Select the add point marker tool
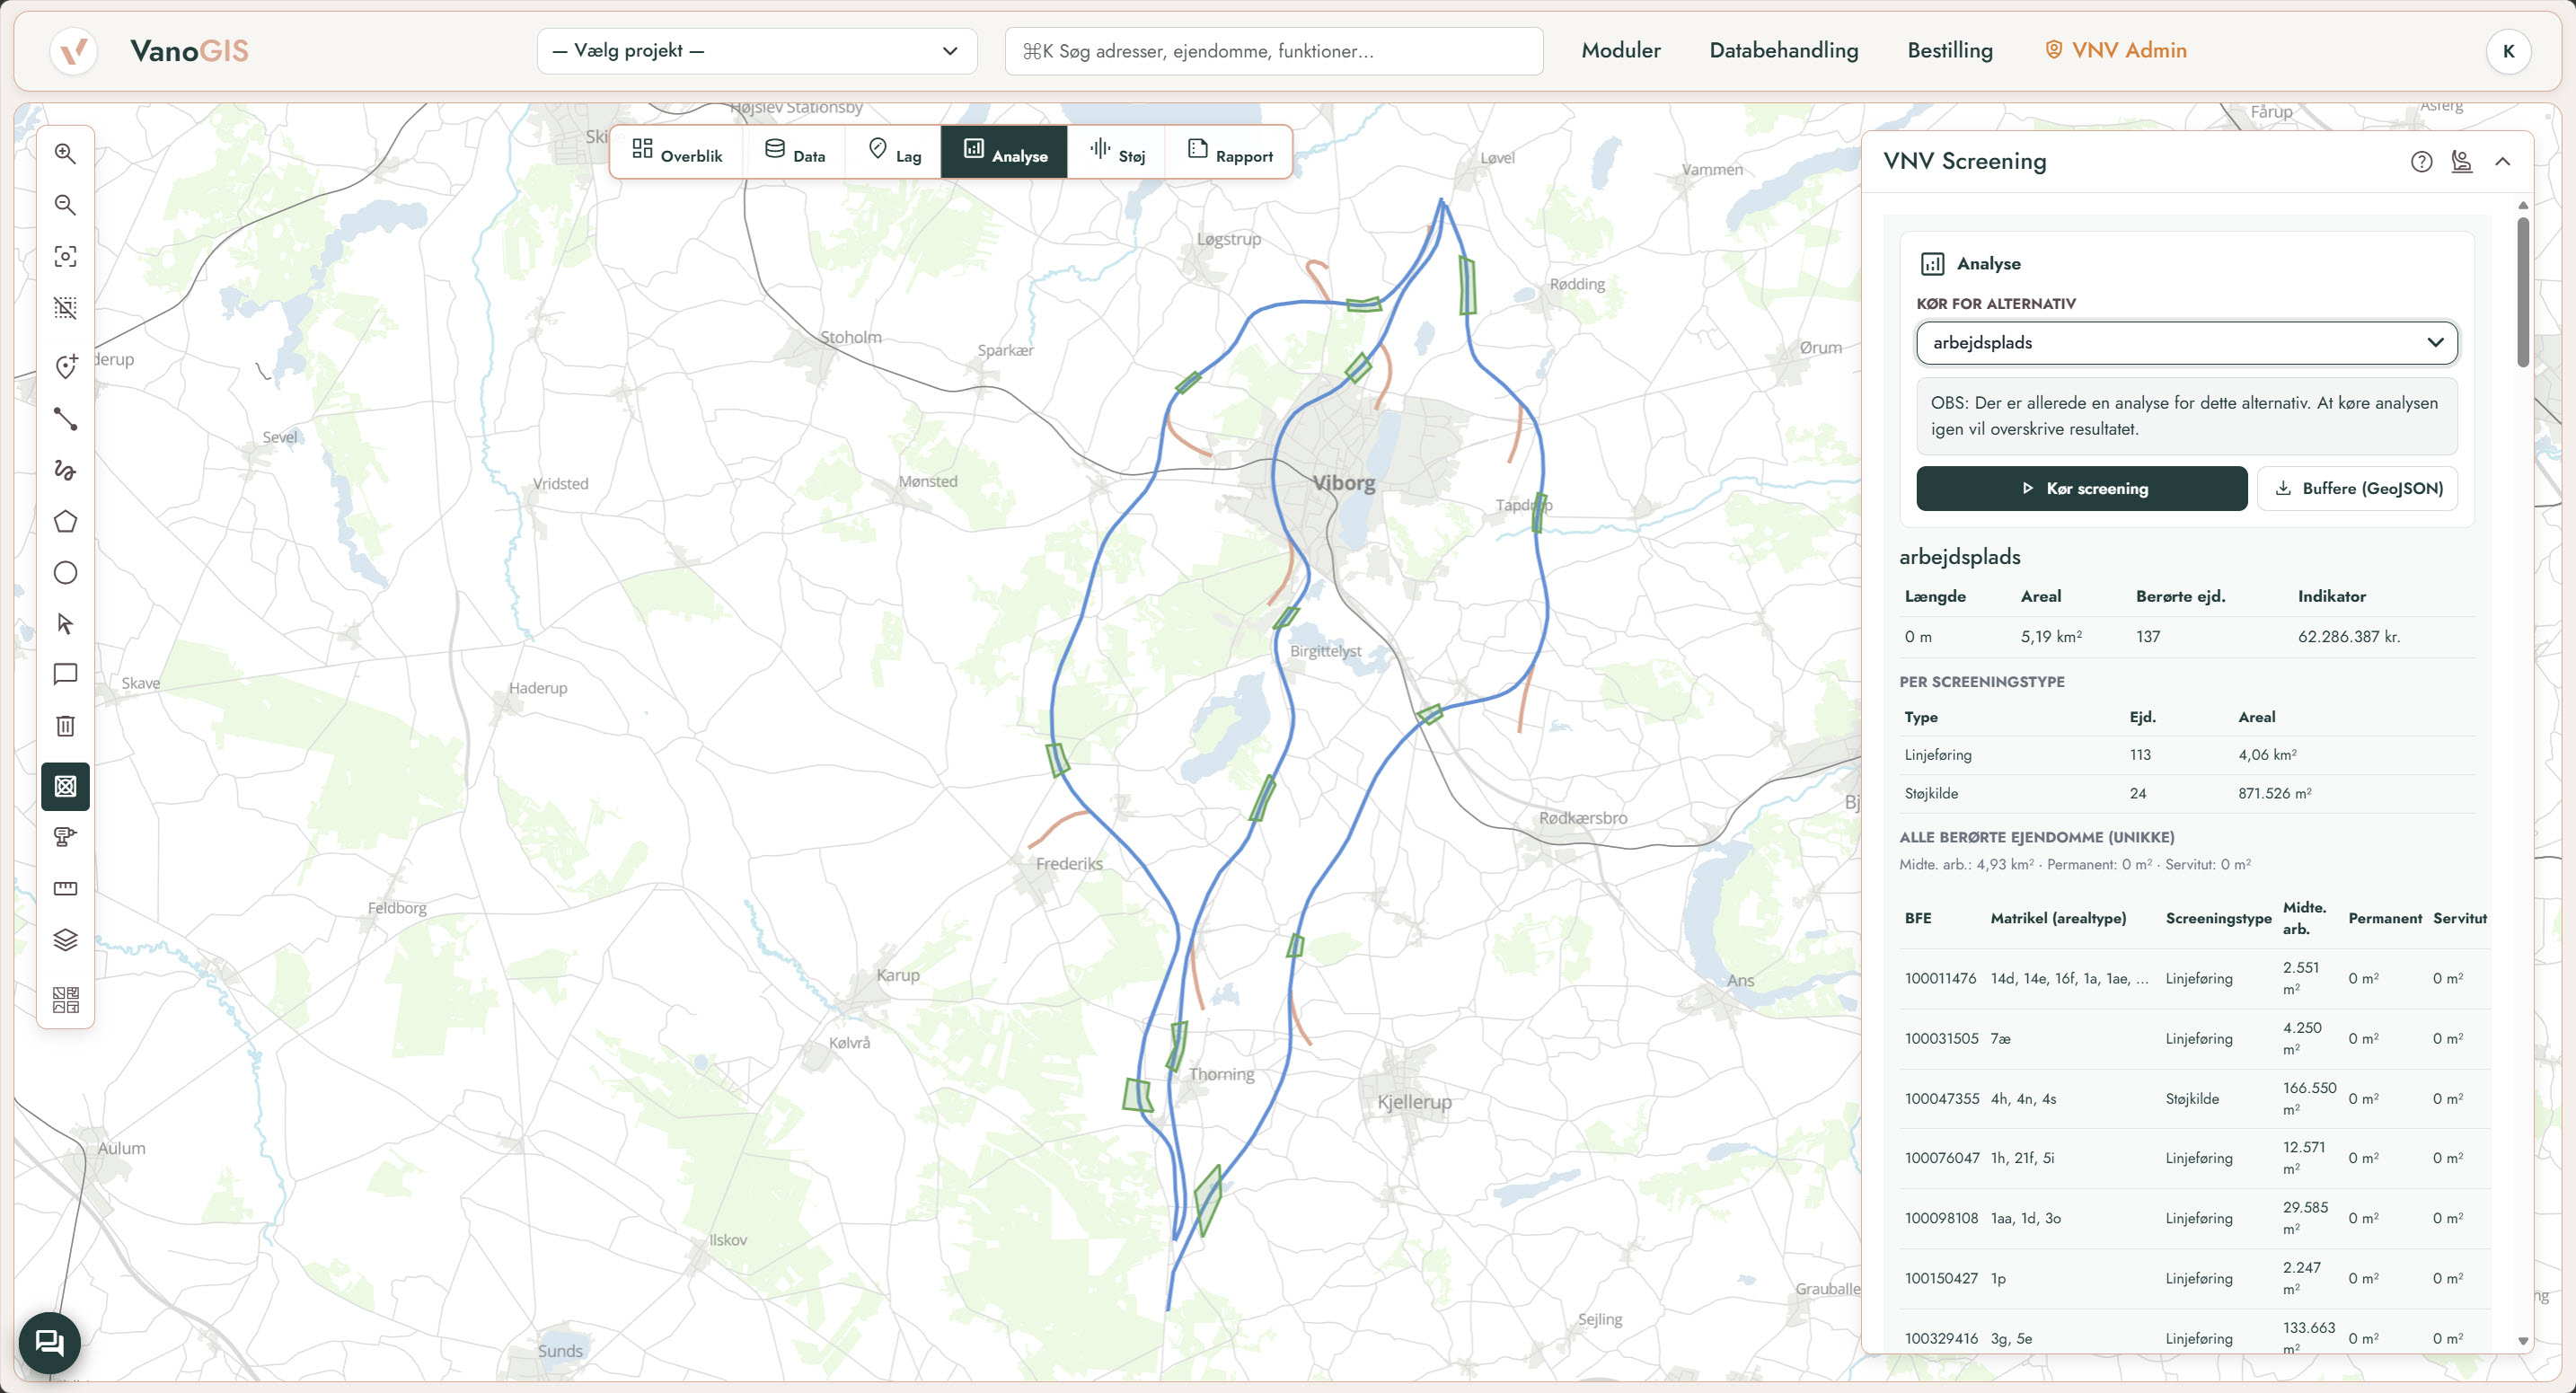Viewport: 2576px width, 1393px height. click(65, 366)
